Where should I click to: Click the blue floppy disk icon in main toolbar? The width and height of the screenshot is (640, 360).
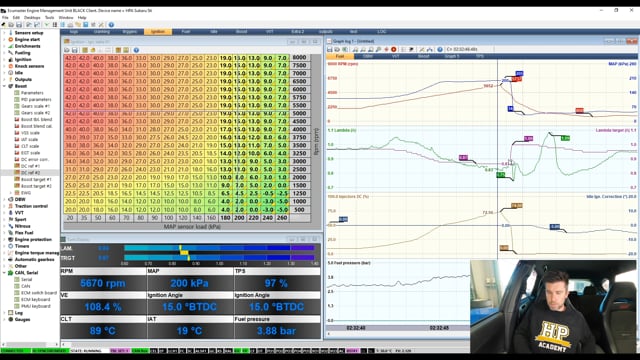[85, 25]
